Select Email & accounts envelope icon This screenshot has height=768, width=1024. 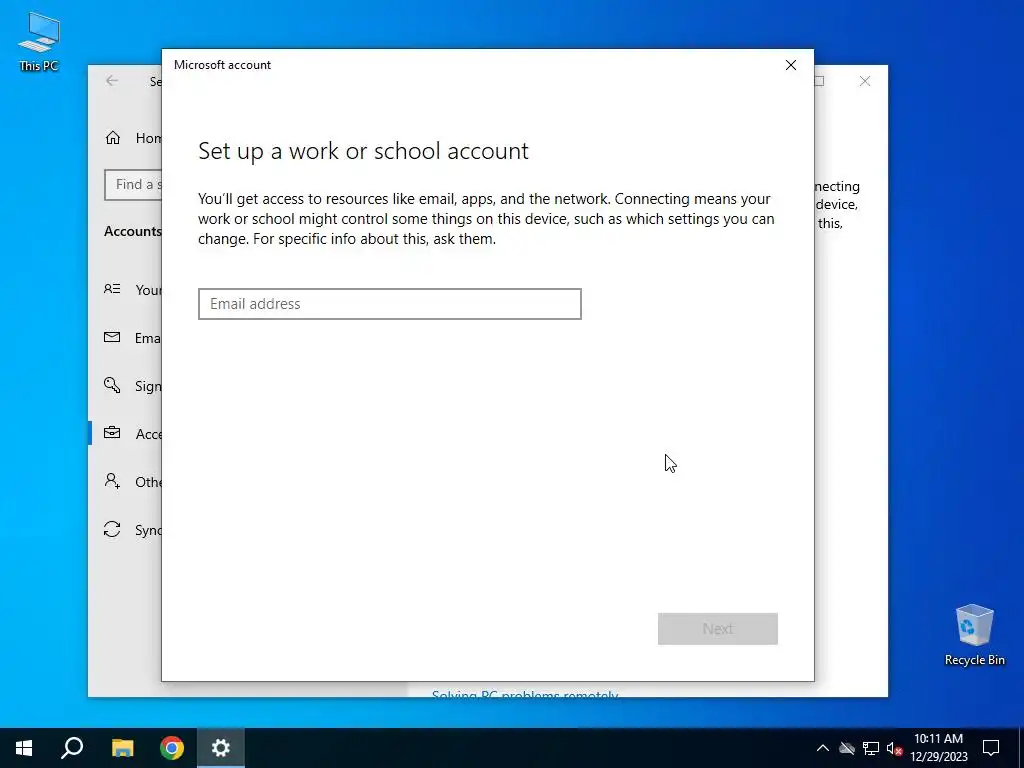tap(112, 337)
